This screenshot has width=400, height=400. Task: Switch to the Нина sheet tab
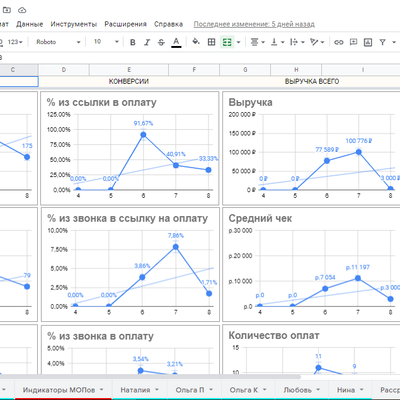click(x=346, y=390)
